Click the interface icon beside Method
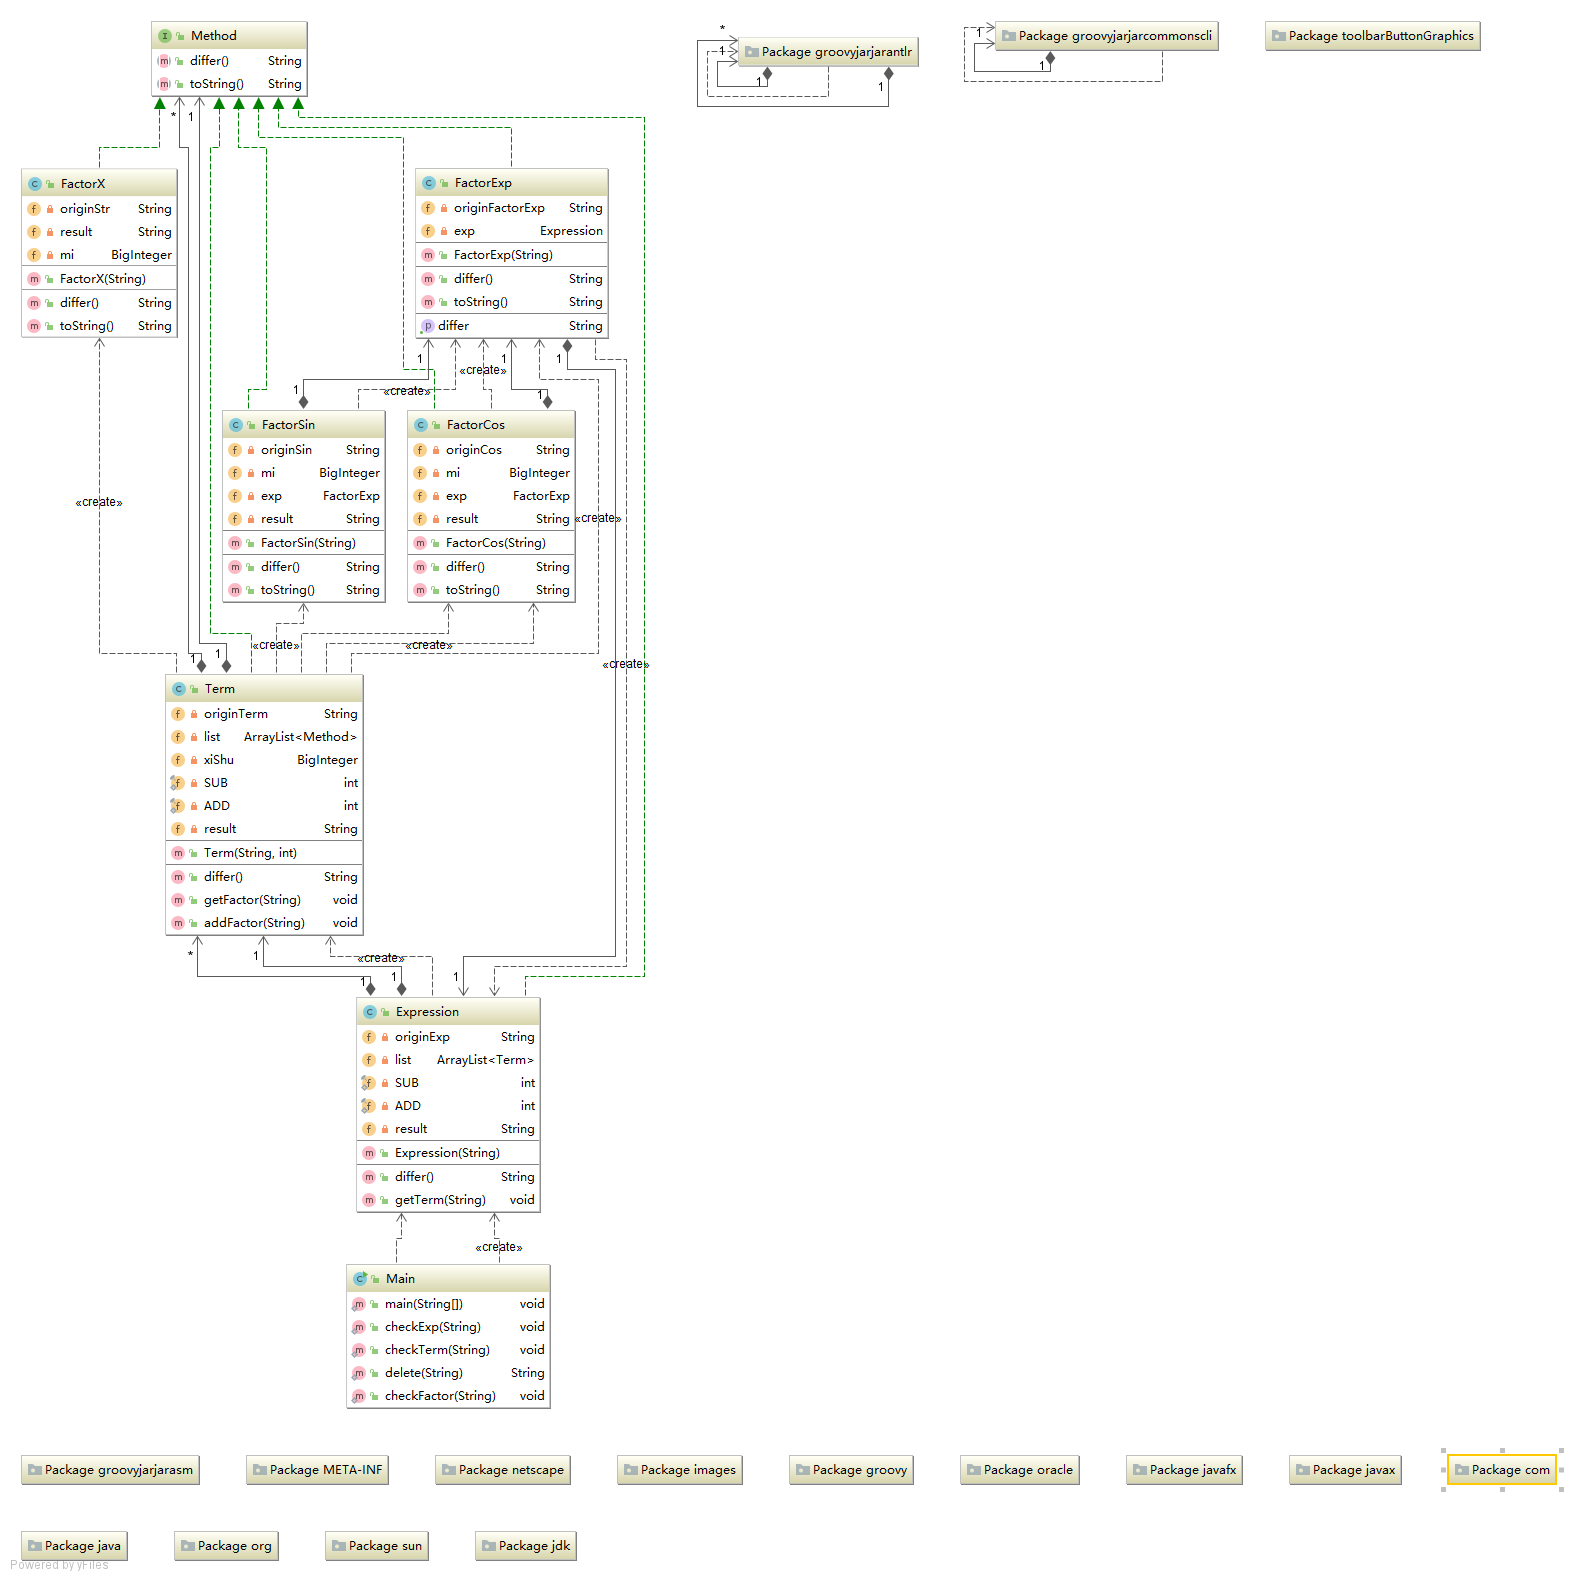The image size is (1577, 1581). (165, 36)
